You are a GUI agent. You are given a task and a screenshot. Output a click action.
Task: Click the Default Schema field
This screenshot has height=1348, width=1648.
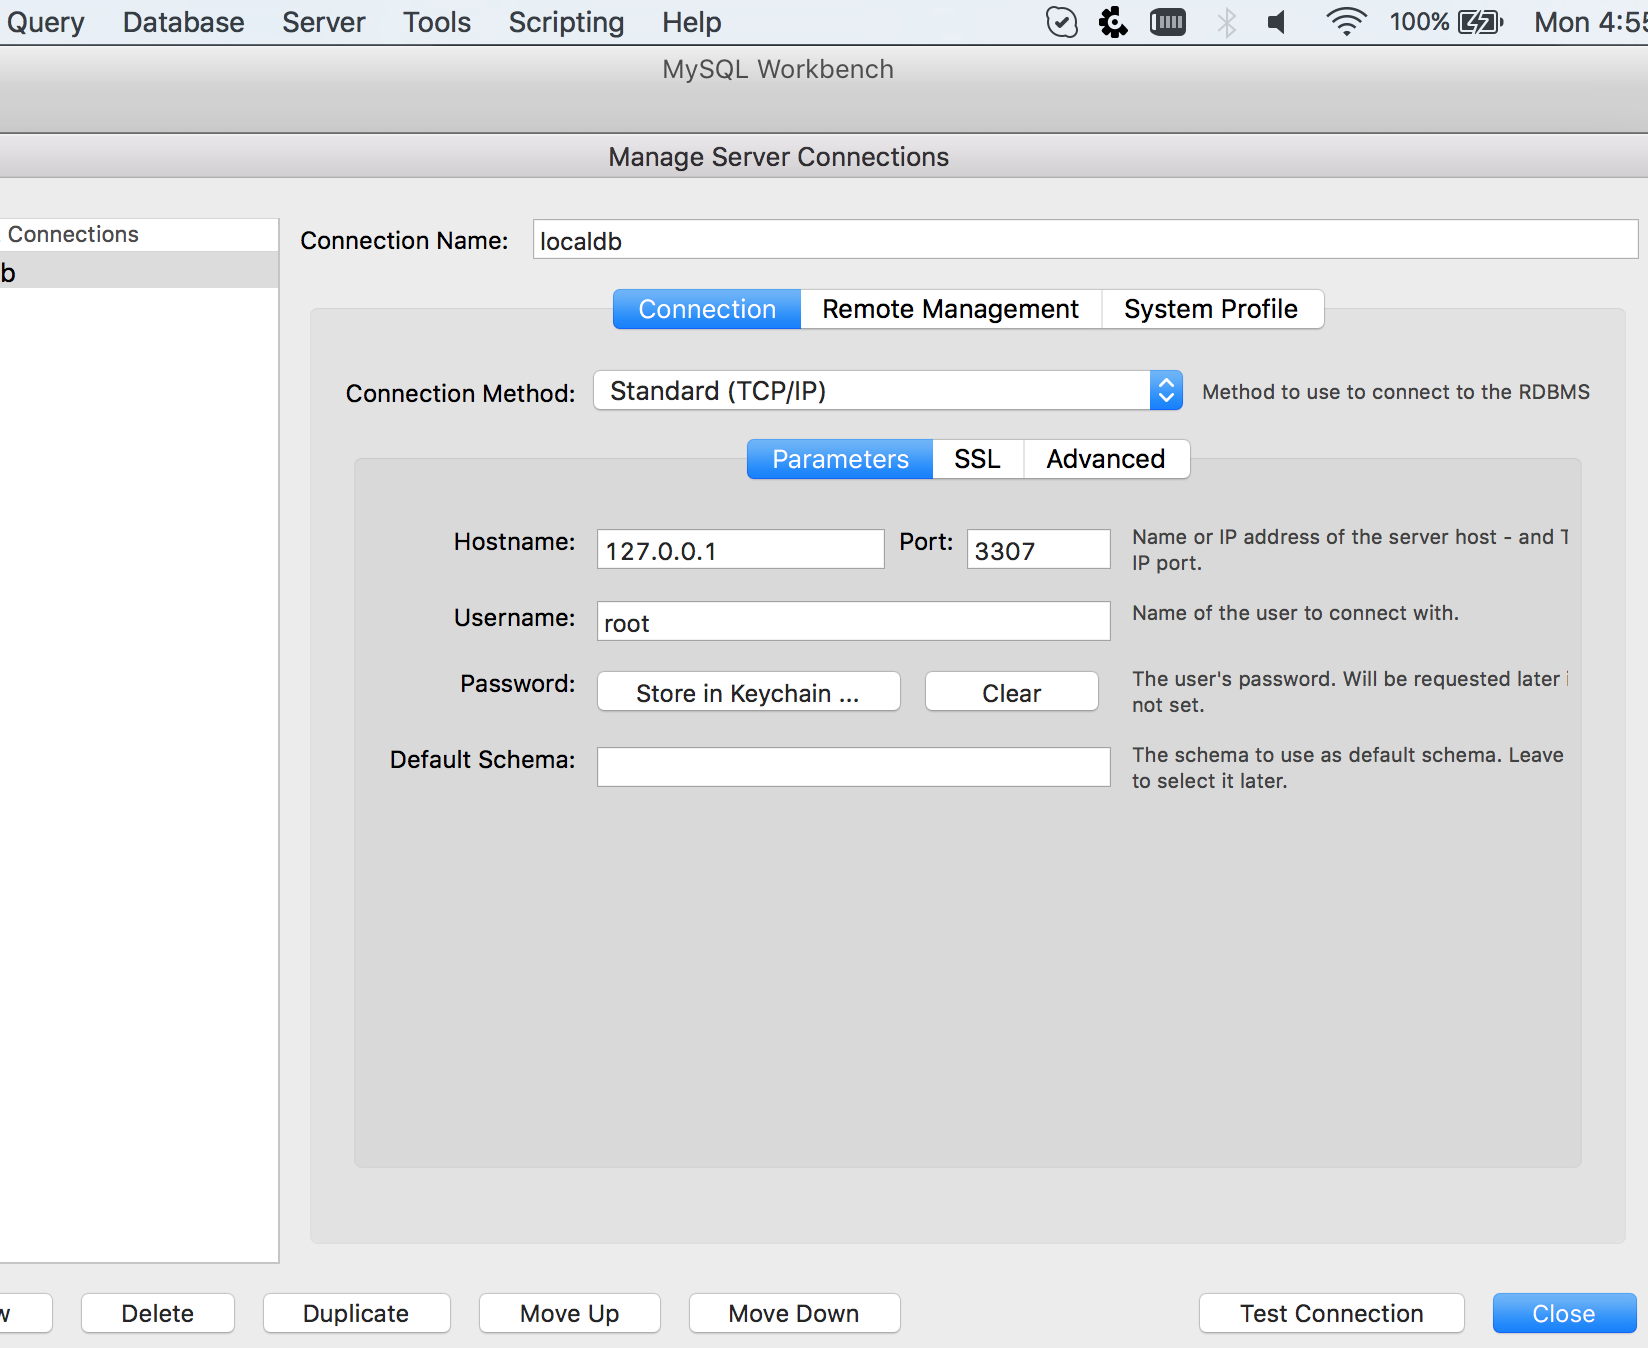(854, 767)
